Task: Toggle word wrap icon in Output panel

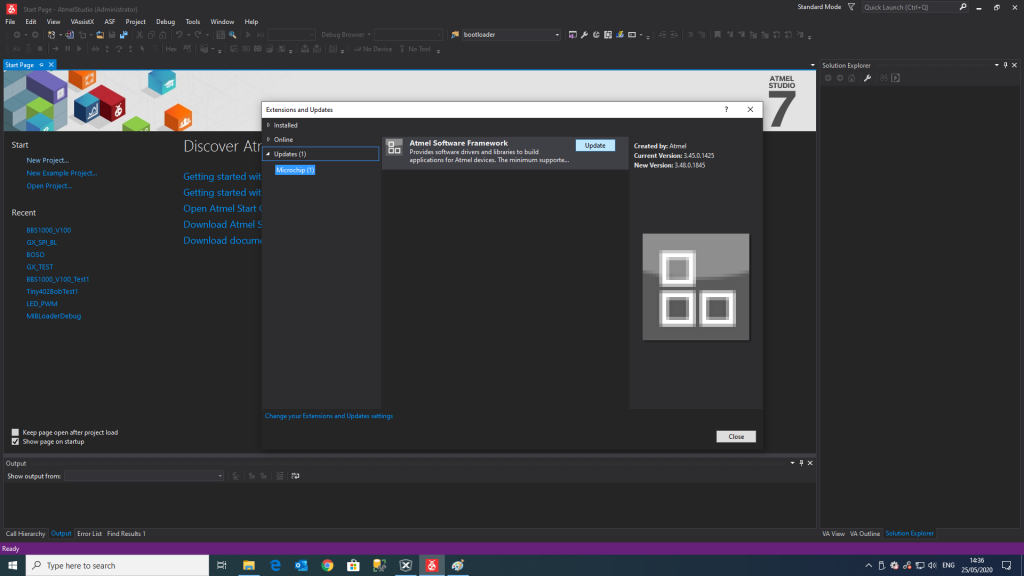Action: point(295,476)
